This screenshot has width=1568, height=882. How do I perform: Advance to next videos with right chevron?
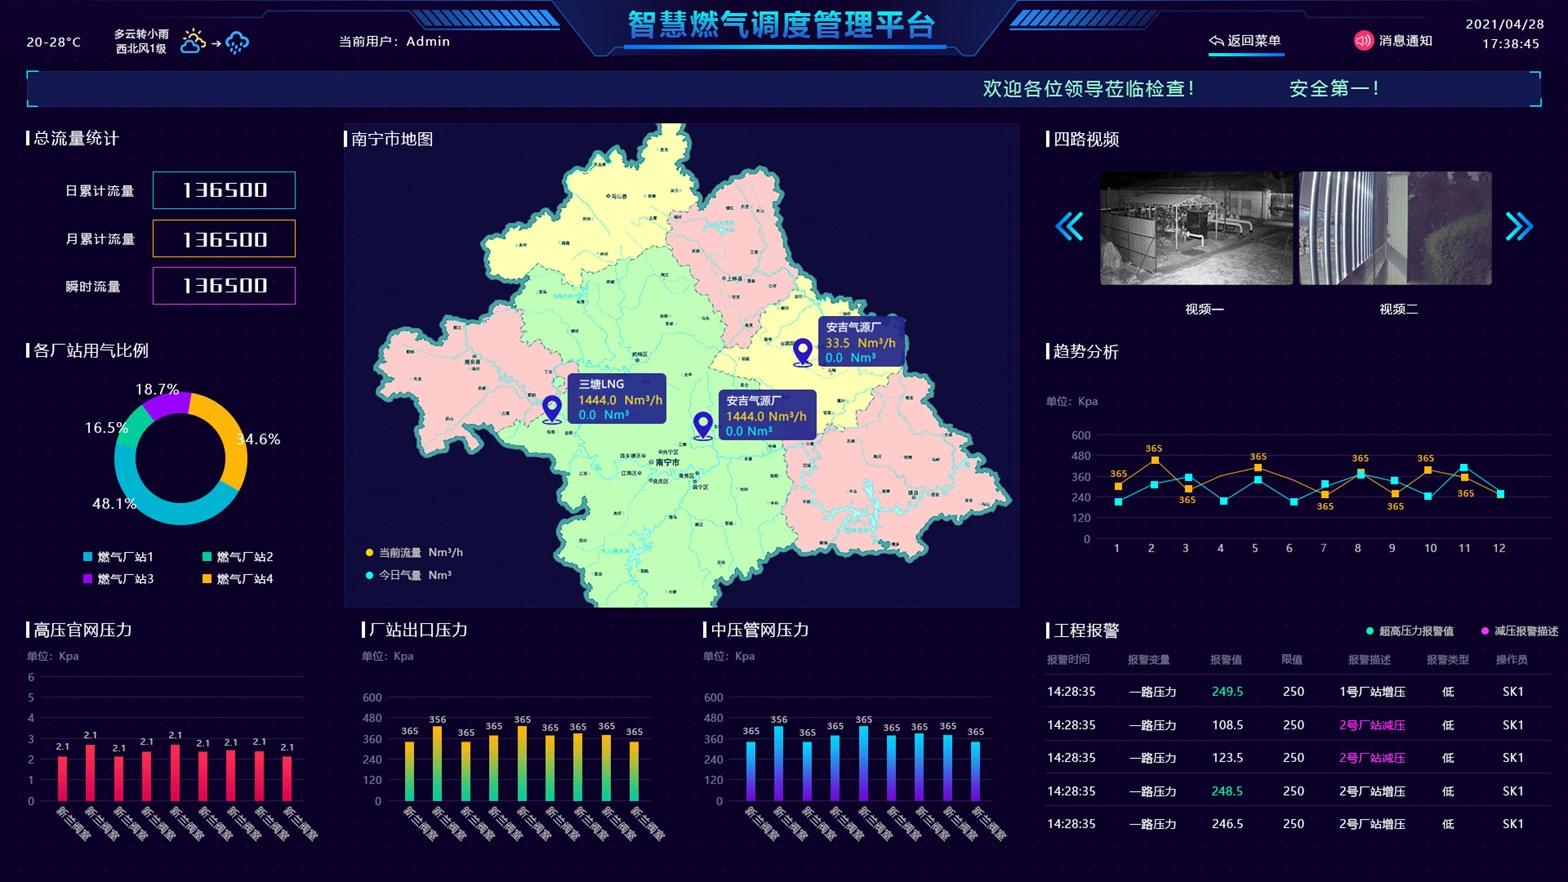click(1519, 227)
